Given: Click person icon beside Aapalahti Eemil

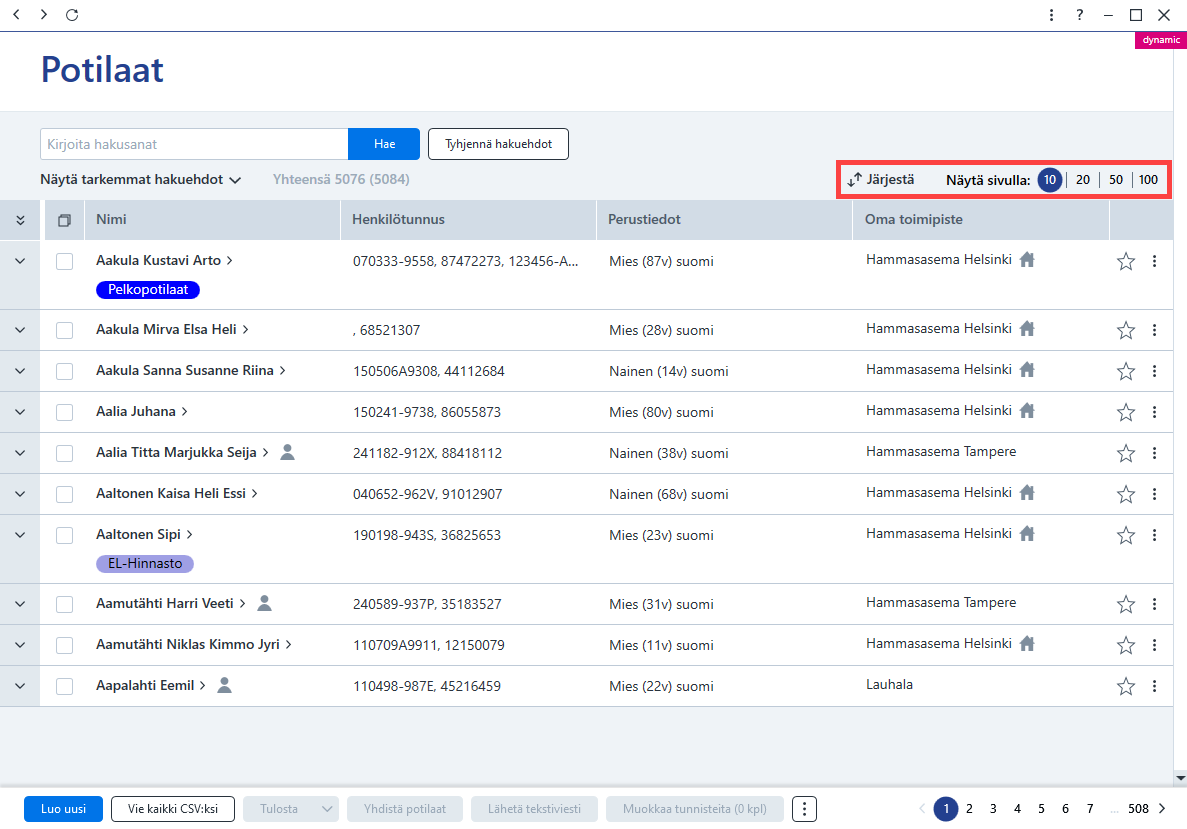Looking at the screenshot, I should coord(224,685).
